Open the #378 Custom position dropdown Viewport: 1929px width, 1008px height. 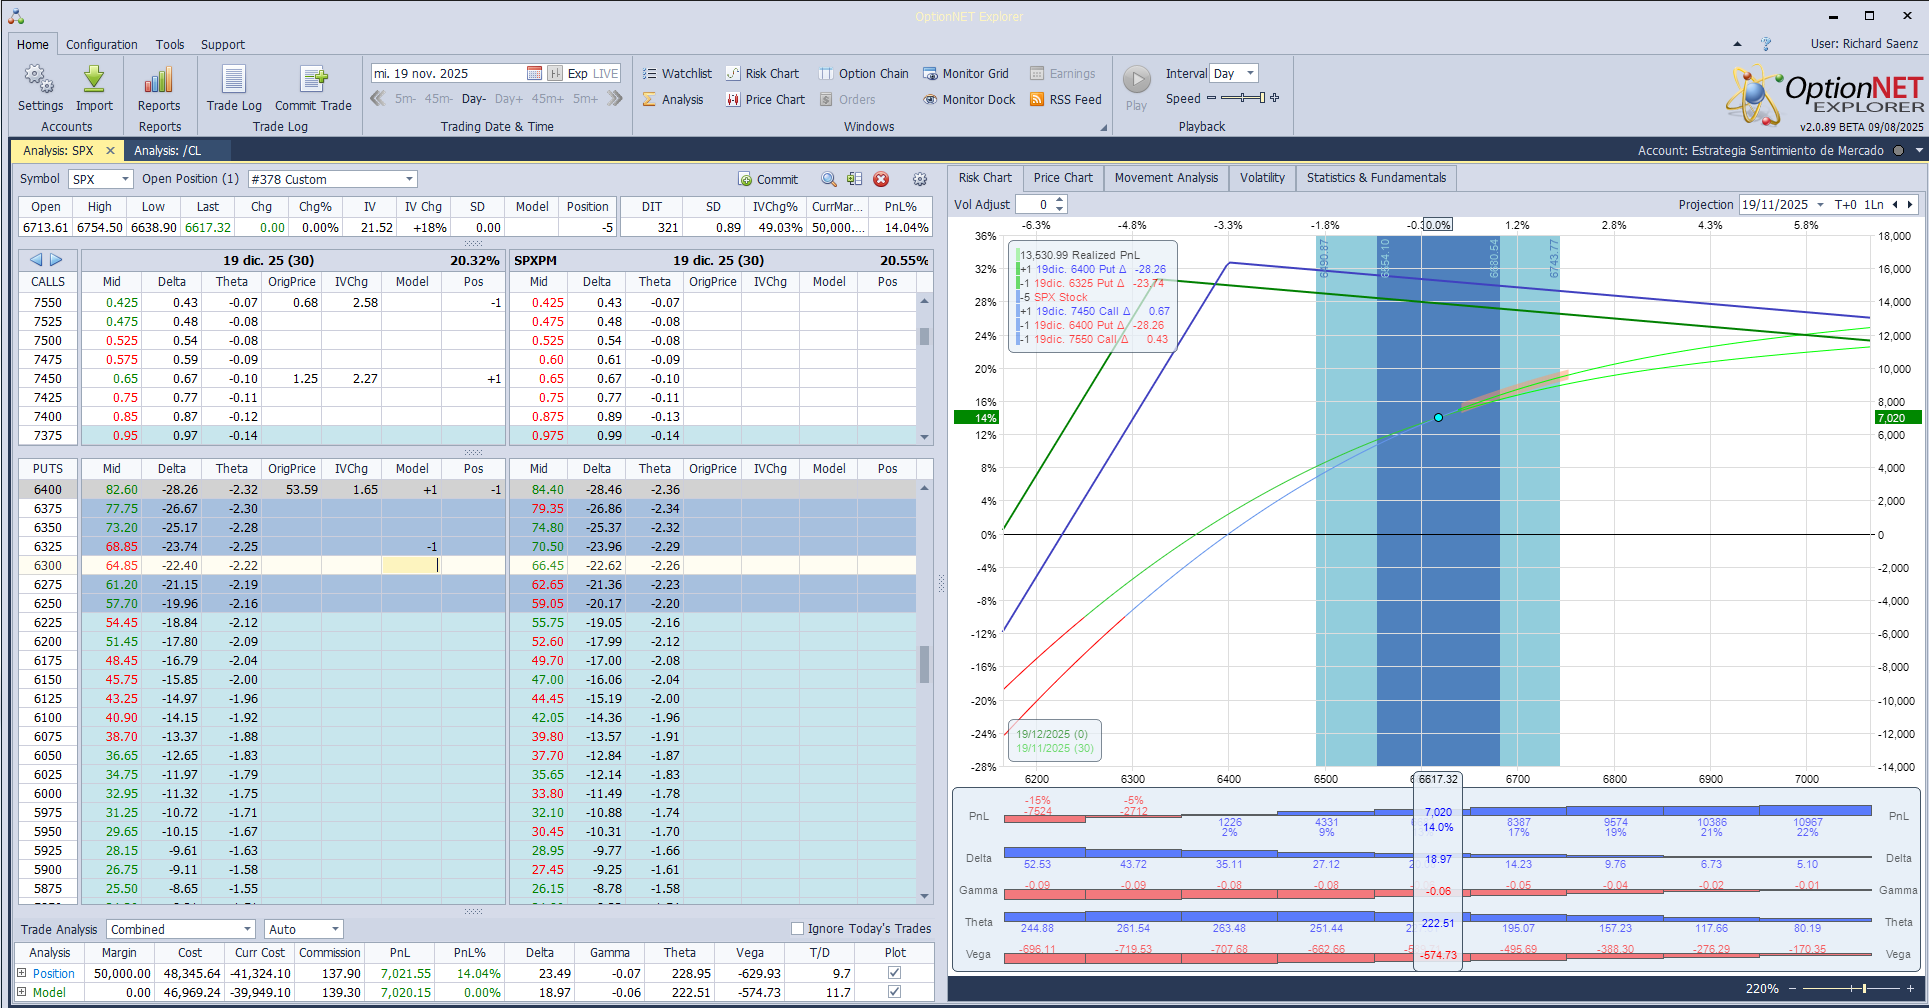tap(409, 179)
